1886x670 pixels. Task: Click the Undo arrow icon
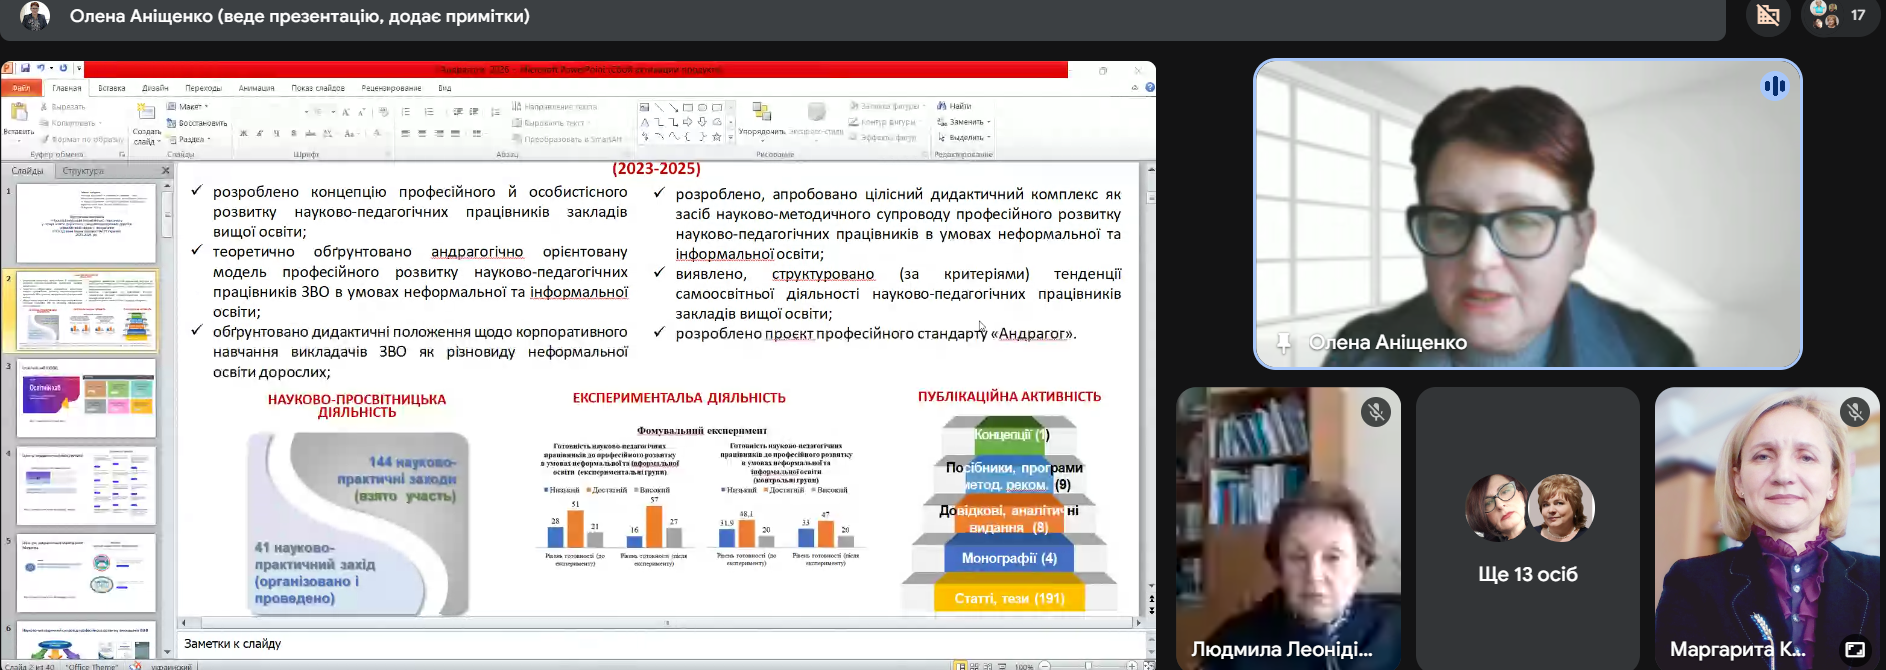40,68
